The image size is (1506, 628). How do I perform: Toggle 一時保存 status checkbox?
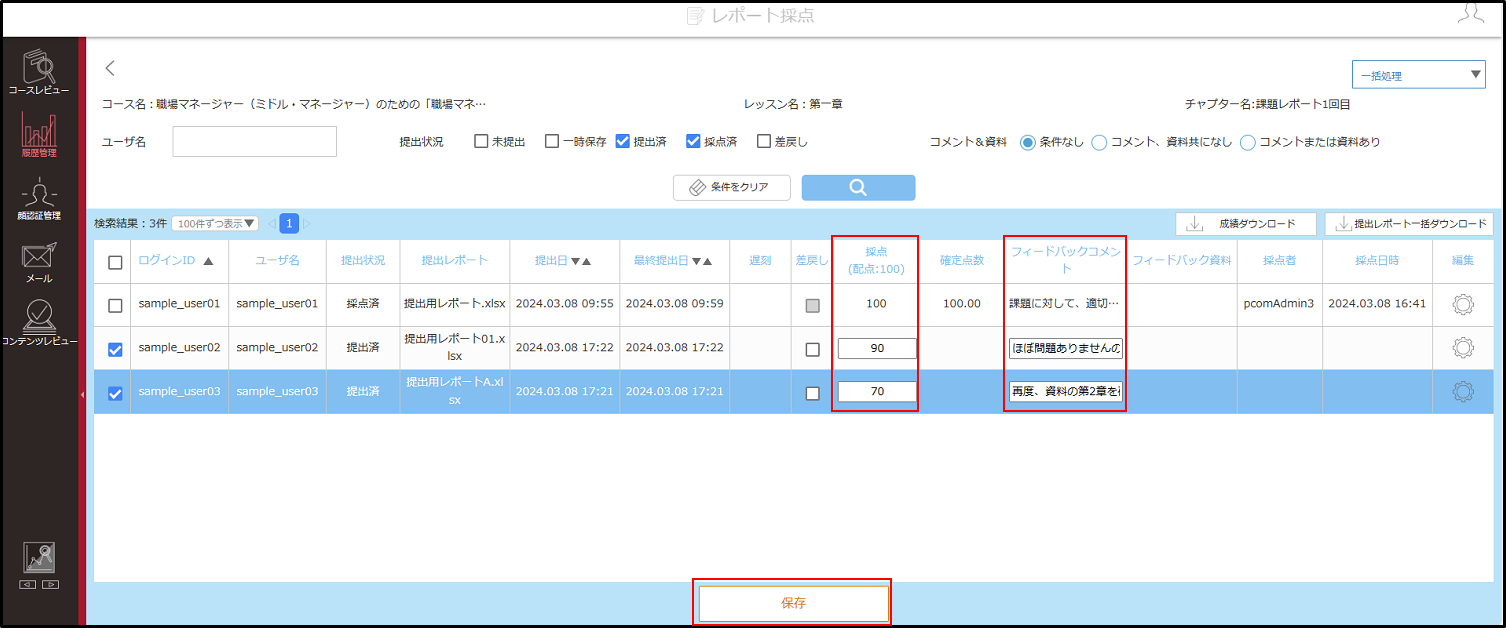coord(552,141)
